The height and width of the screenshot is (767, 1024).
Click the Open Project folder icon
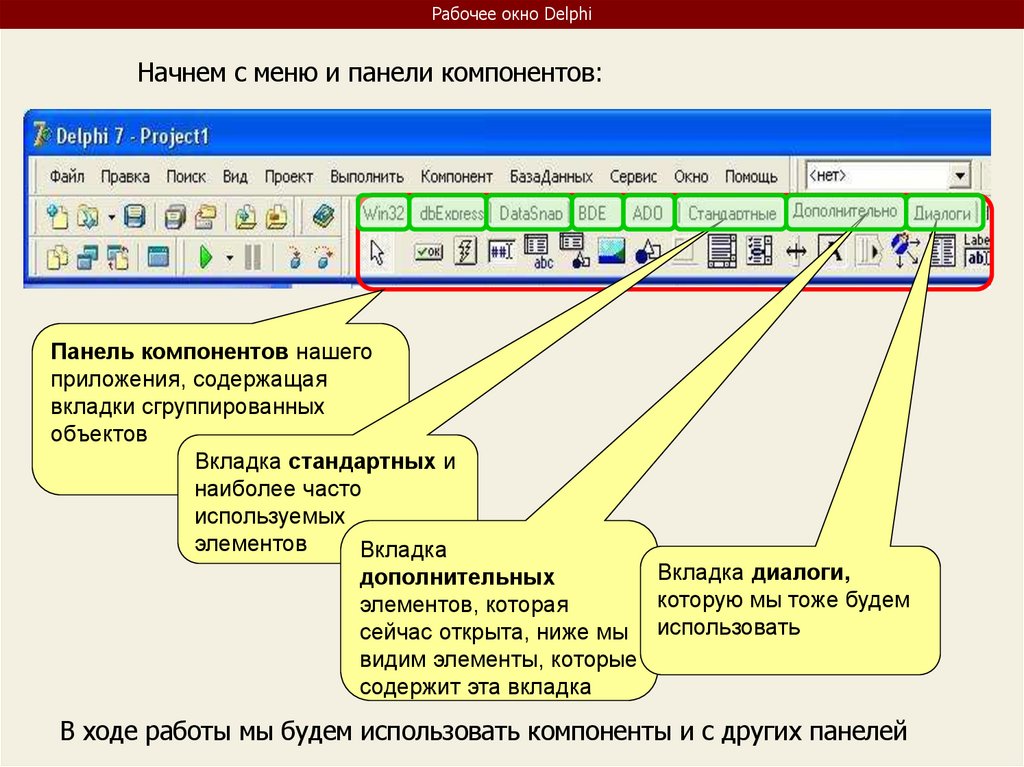coord(205,216)
